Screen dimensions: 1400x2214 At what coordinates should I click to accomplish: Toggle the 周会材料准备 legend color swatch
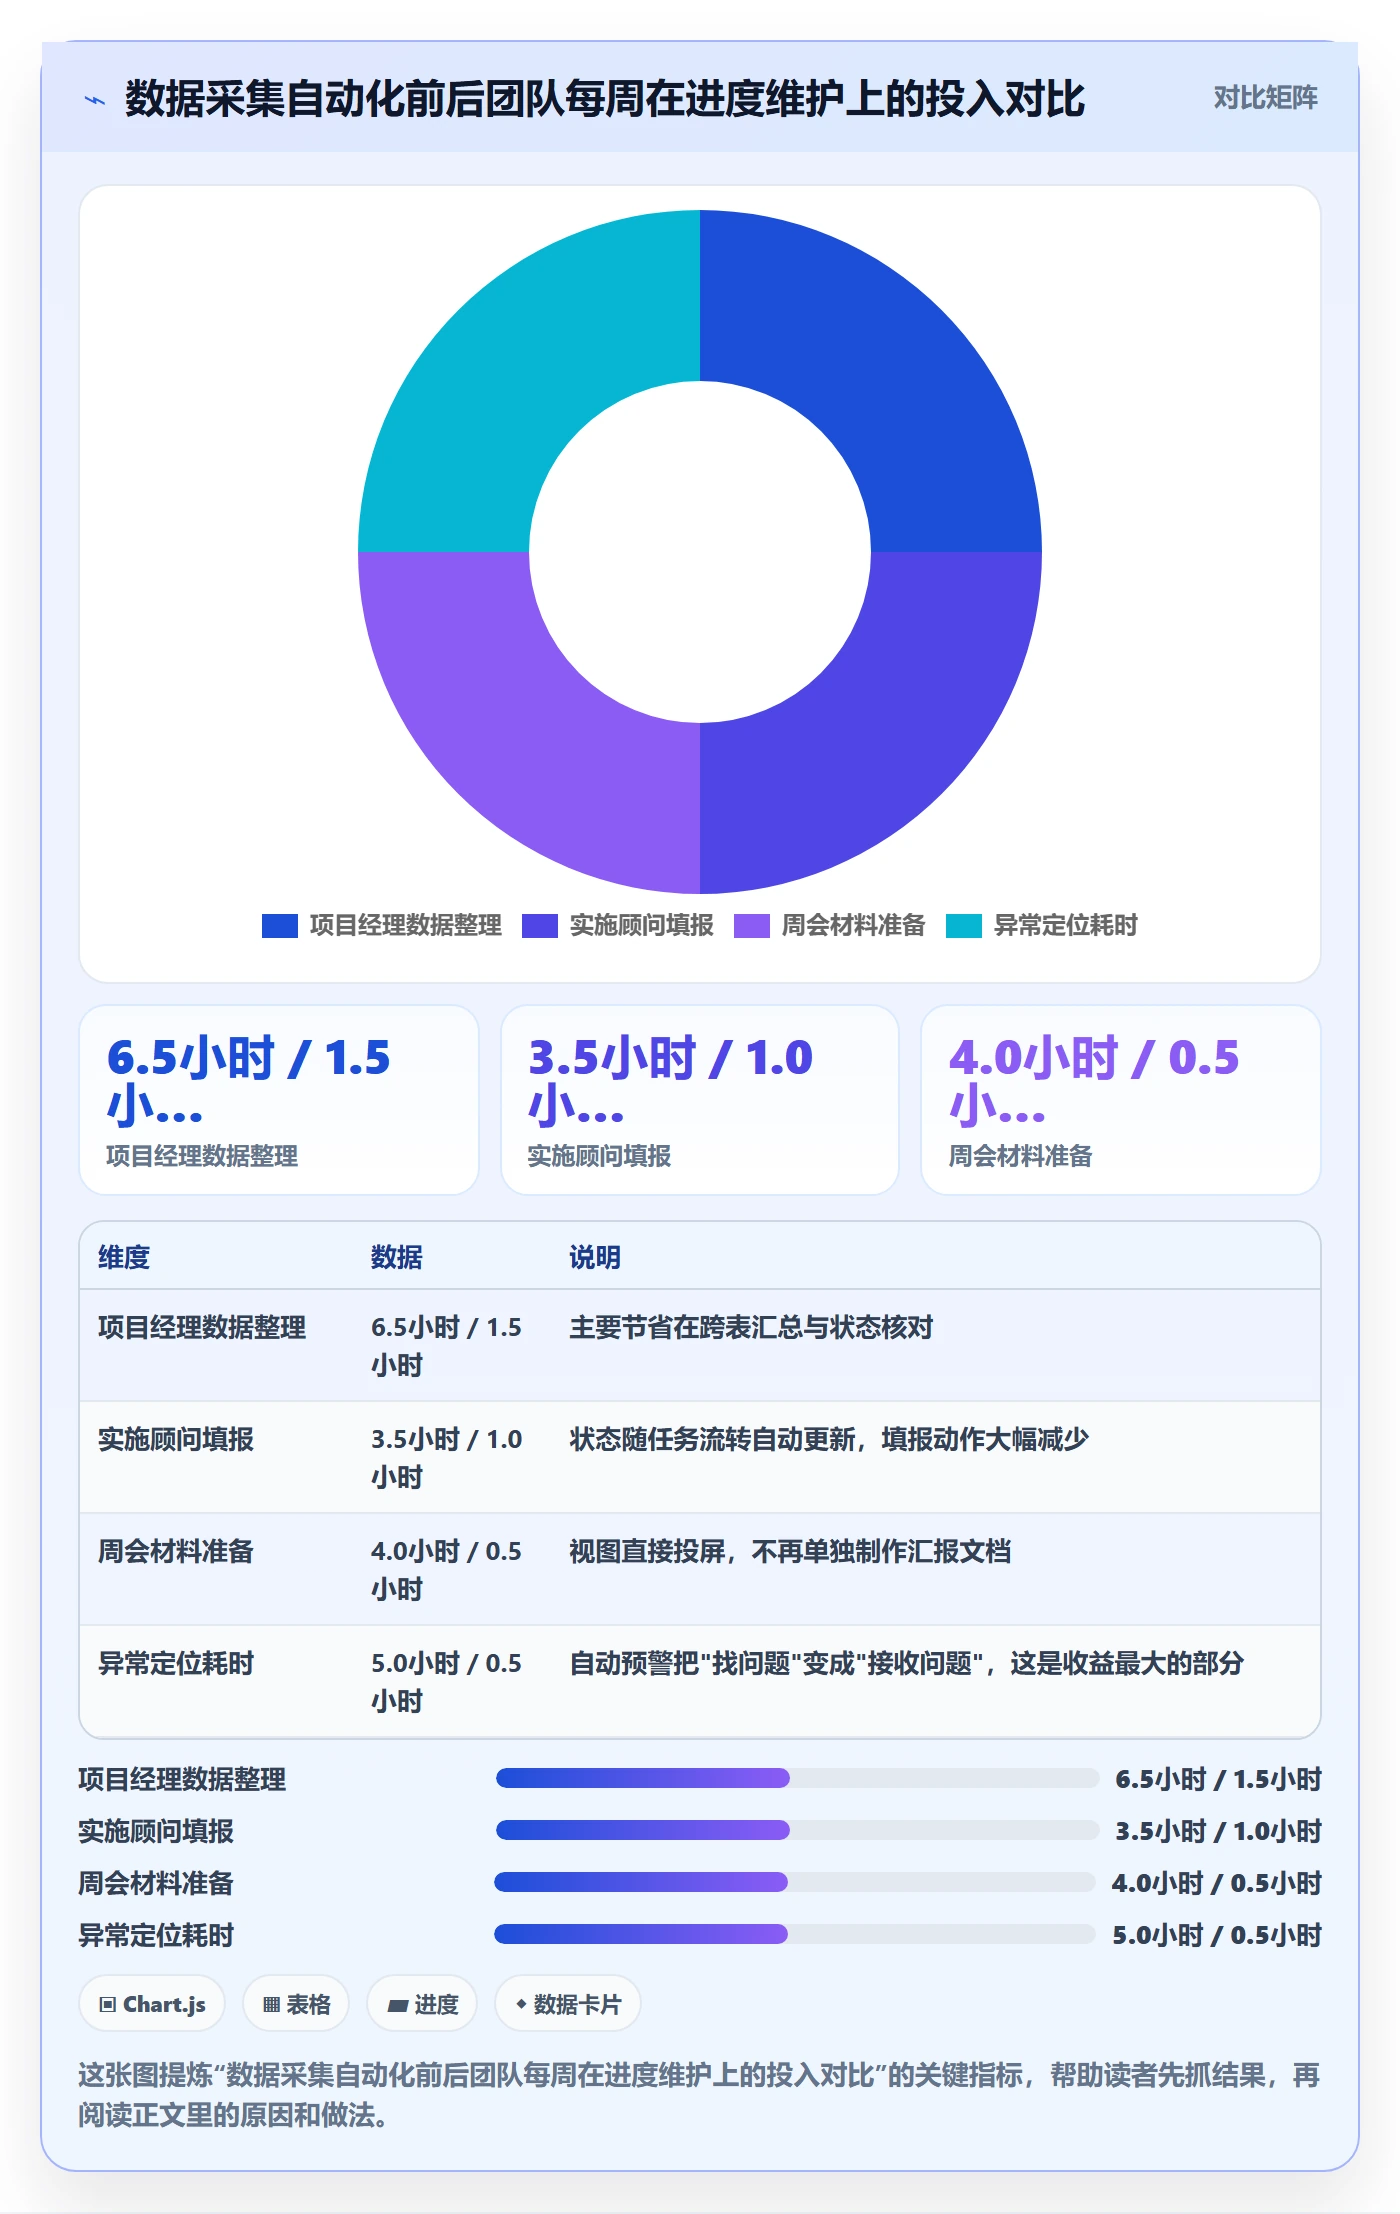point(752,926)
